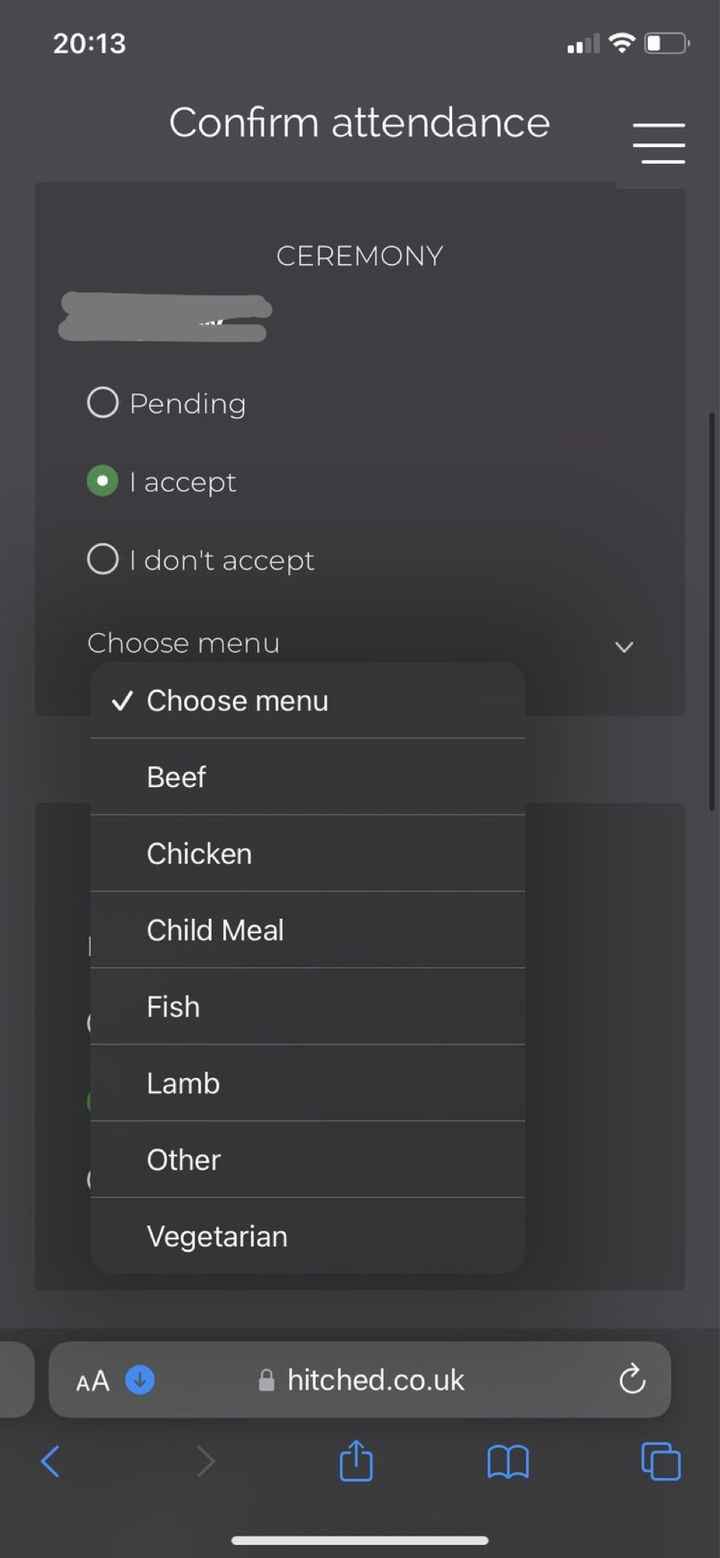Tap the forward navigation arrow

coord(205,1461)
